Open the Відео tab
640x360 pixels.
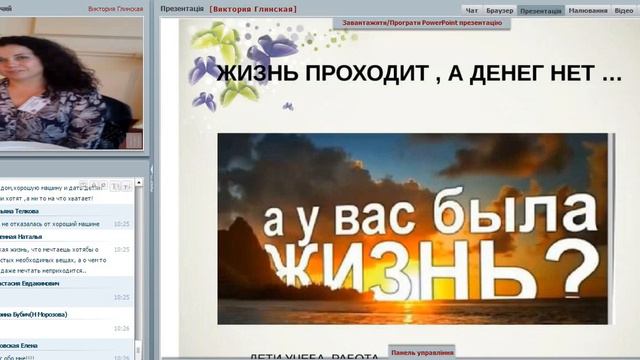coord(624,11)
